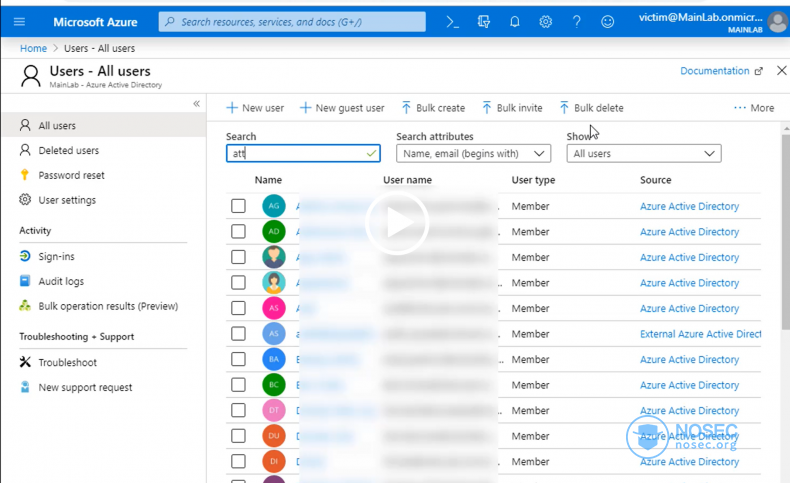Open the notifications bell
Viewport: 790px width, 483px height.
tap(514, 22)
